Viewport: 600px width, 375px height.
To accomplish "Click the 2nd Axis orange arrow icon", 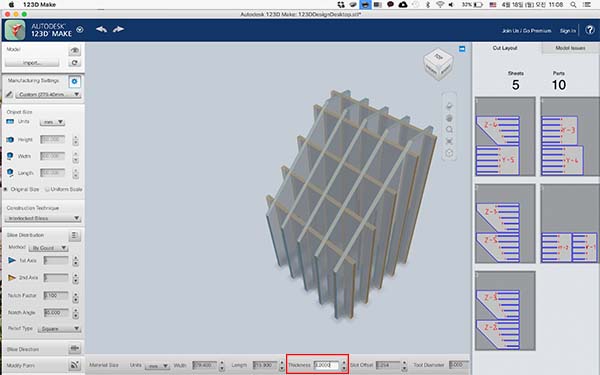I will 12,277.
